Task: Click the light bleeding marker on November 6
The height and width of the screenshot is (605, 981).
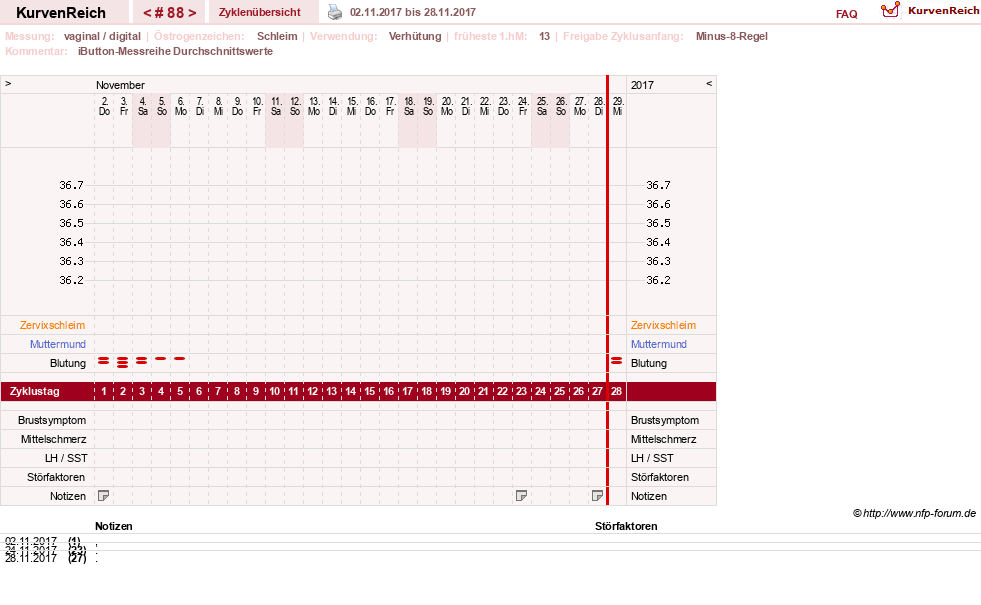Action: pyautogui.click(x=180, y=358)
